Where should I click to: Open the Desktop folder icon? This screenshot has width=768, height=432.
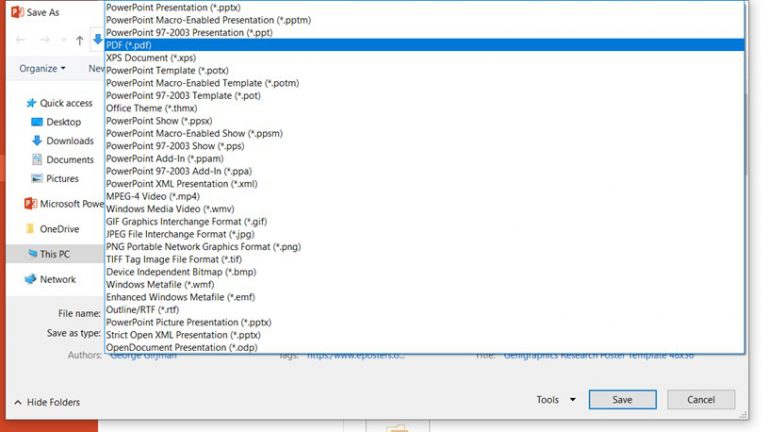pyautogui.click(x=37, y=122)
